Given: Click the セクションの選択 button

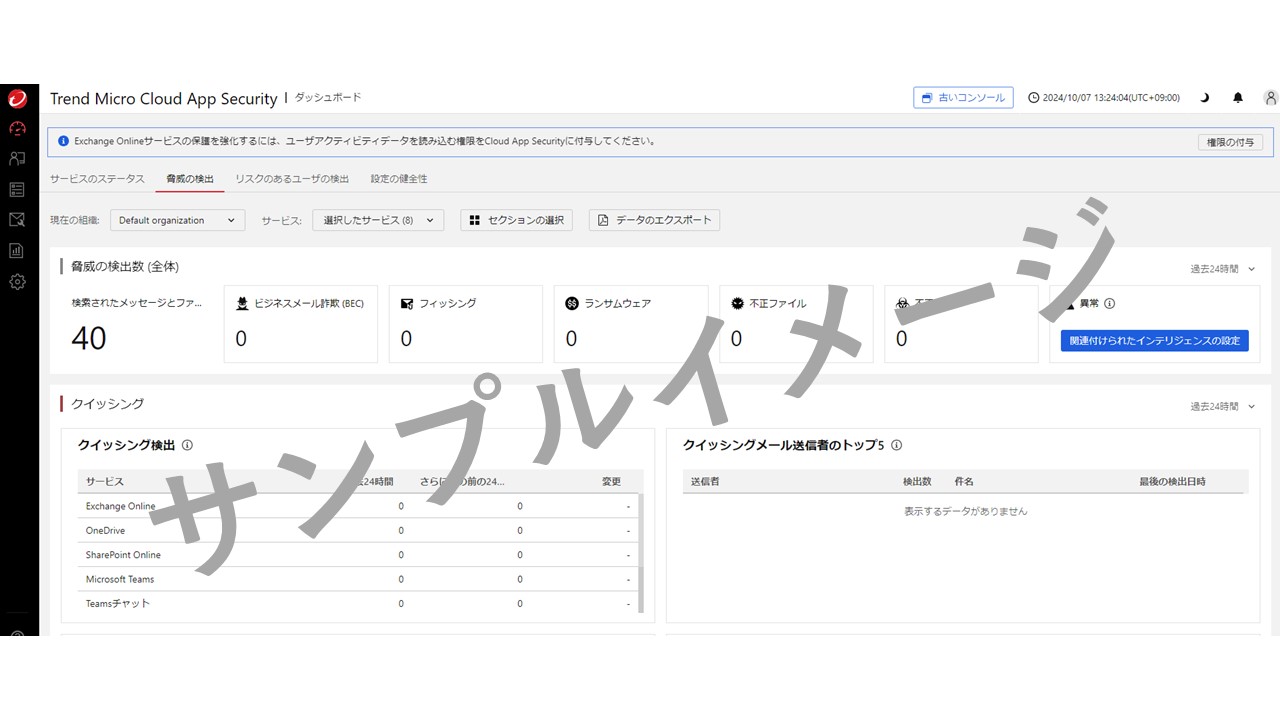Looking at the screenshot, I should pos(516,220).
